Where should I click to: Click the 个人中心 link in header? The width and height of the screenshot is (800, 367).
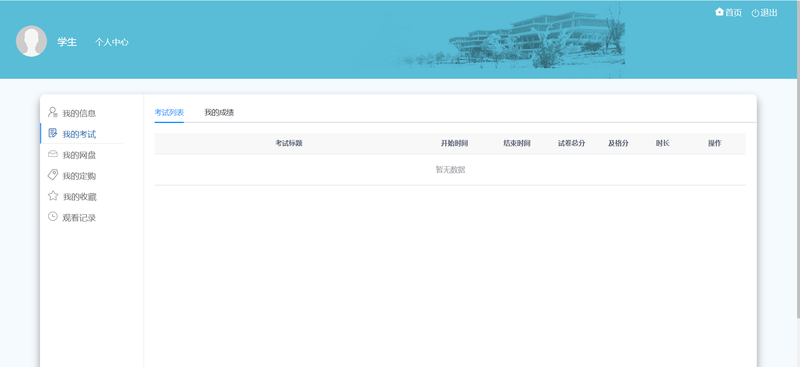tap(112, 42)
